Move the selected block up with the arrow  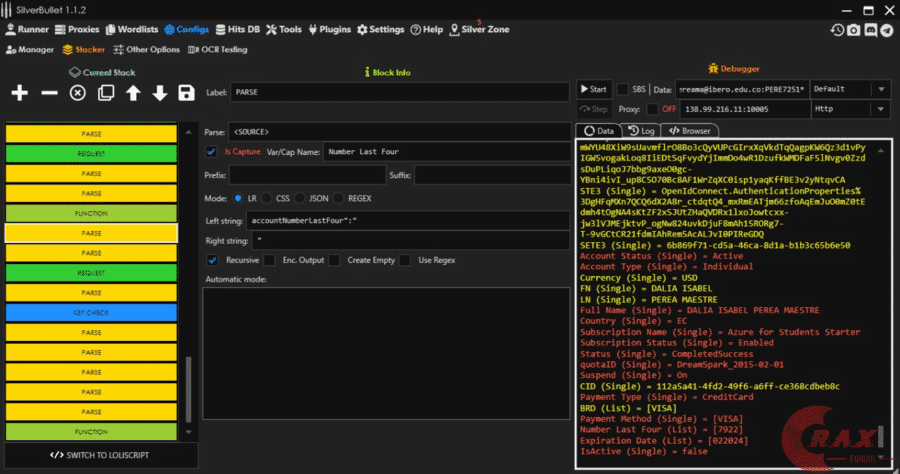click(132, 93)
